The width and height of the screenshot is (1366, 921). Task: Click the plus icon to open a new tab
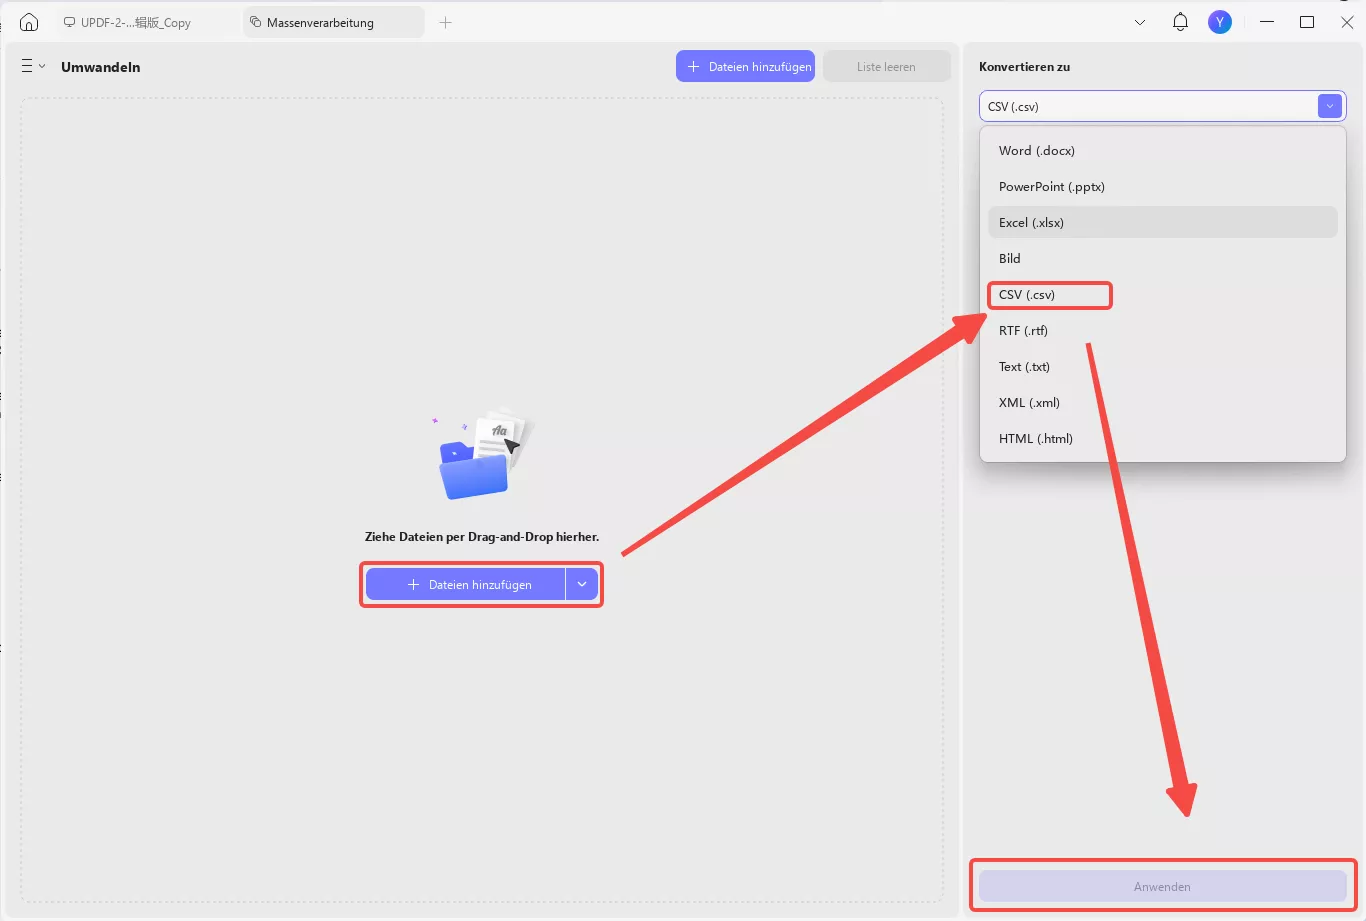(x=446, y=21)
